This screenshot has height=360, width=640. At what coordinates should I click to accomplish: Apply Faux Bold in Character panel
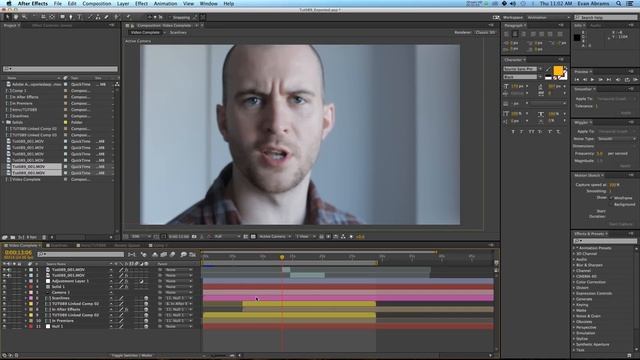coord(513,131)
